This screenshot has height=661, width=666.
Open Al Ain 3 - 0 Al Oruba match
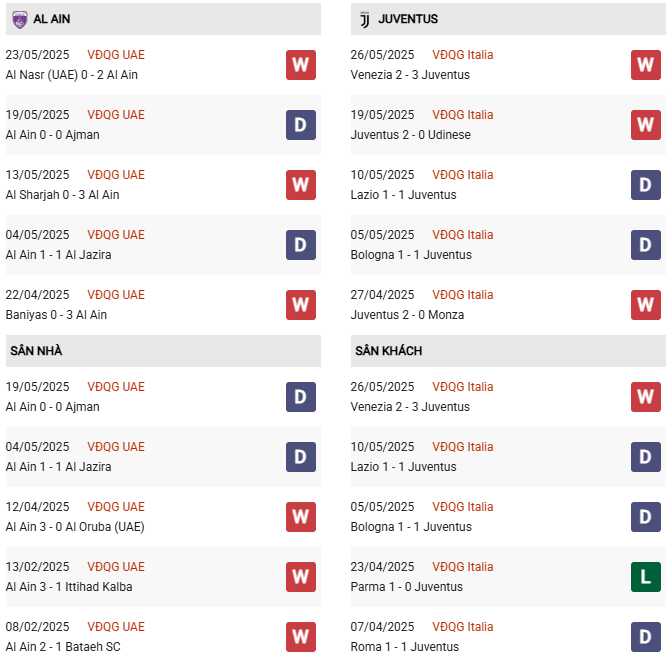75,527
